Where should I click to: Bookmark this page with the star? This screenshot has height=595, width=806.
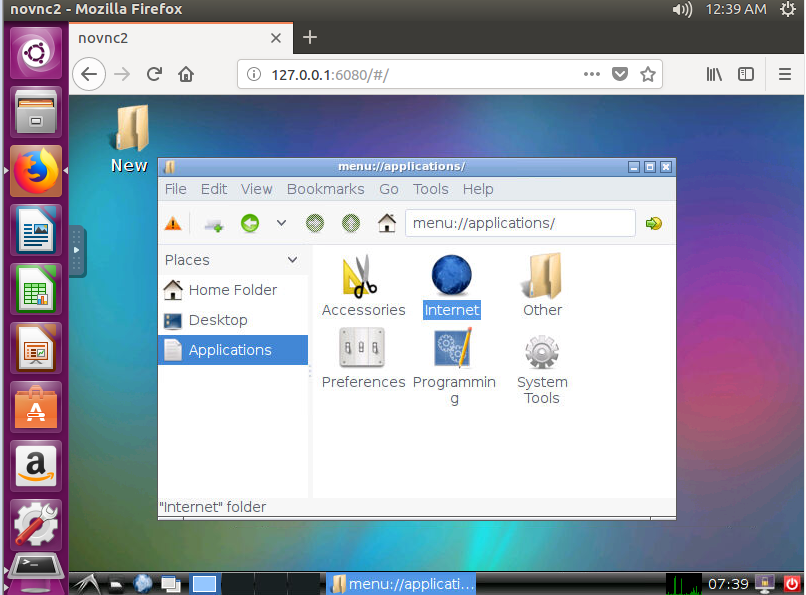pyautogui.click(x=648, y=75)
